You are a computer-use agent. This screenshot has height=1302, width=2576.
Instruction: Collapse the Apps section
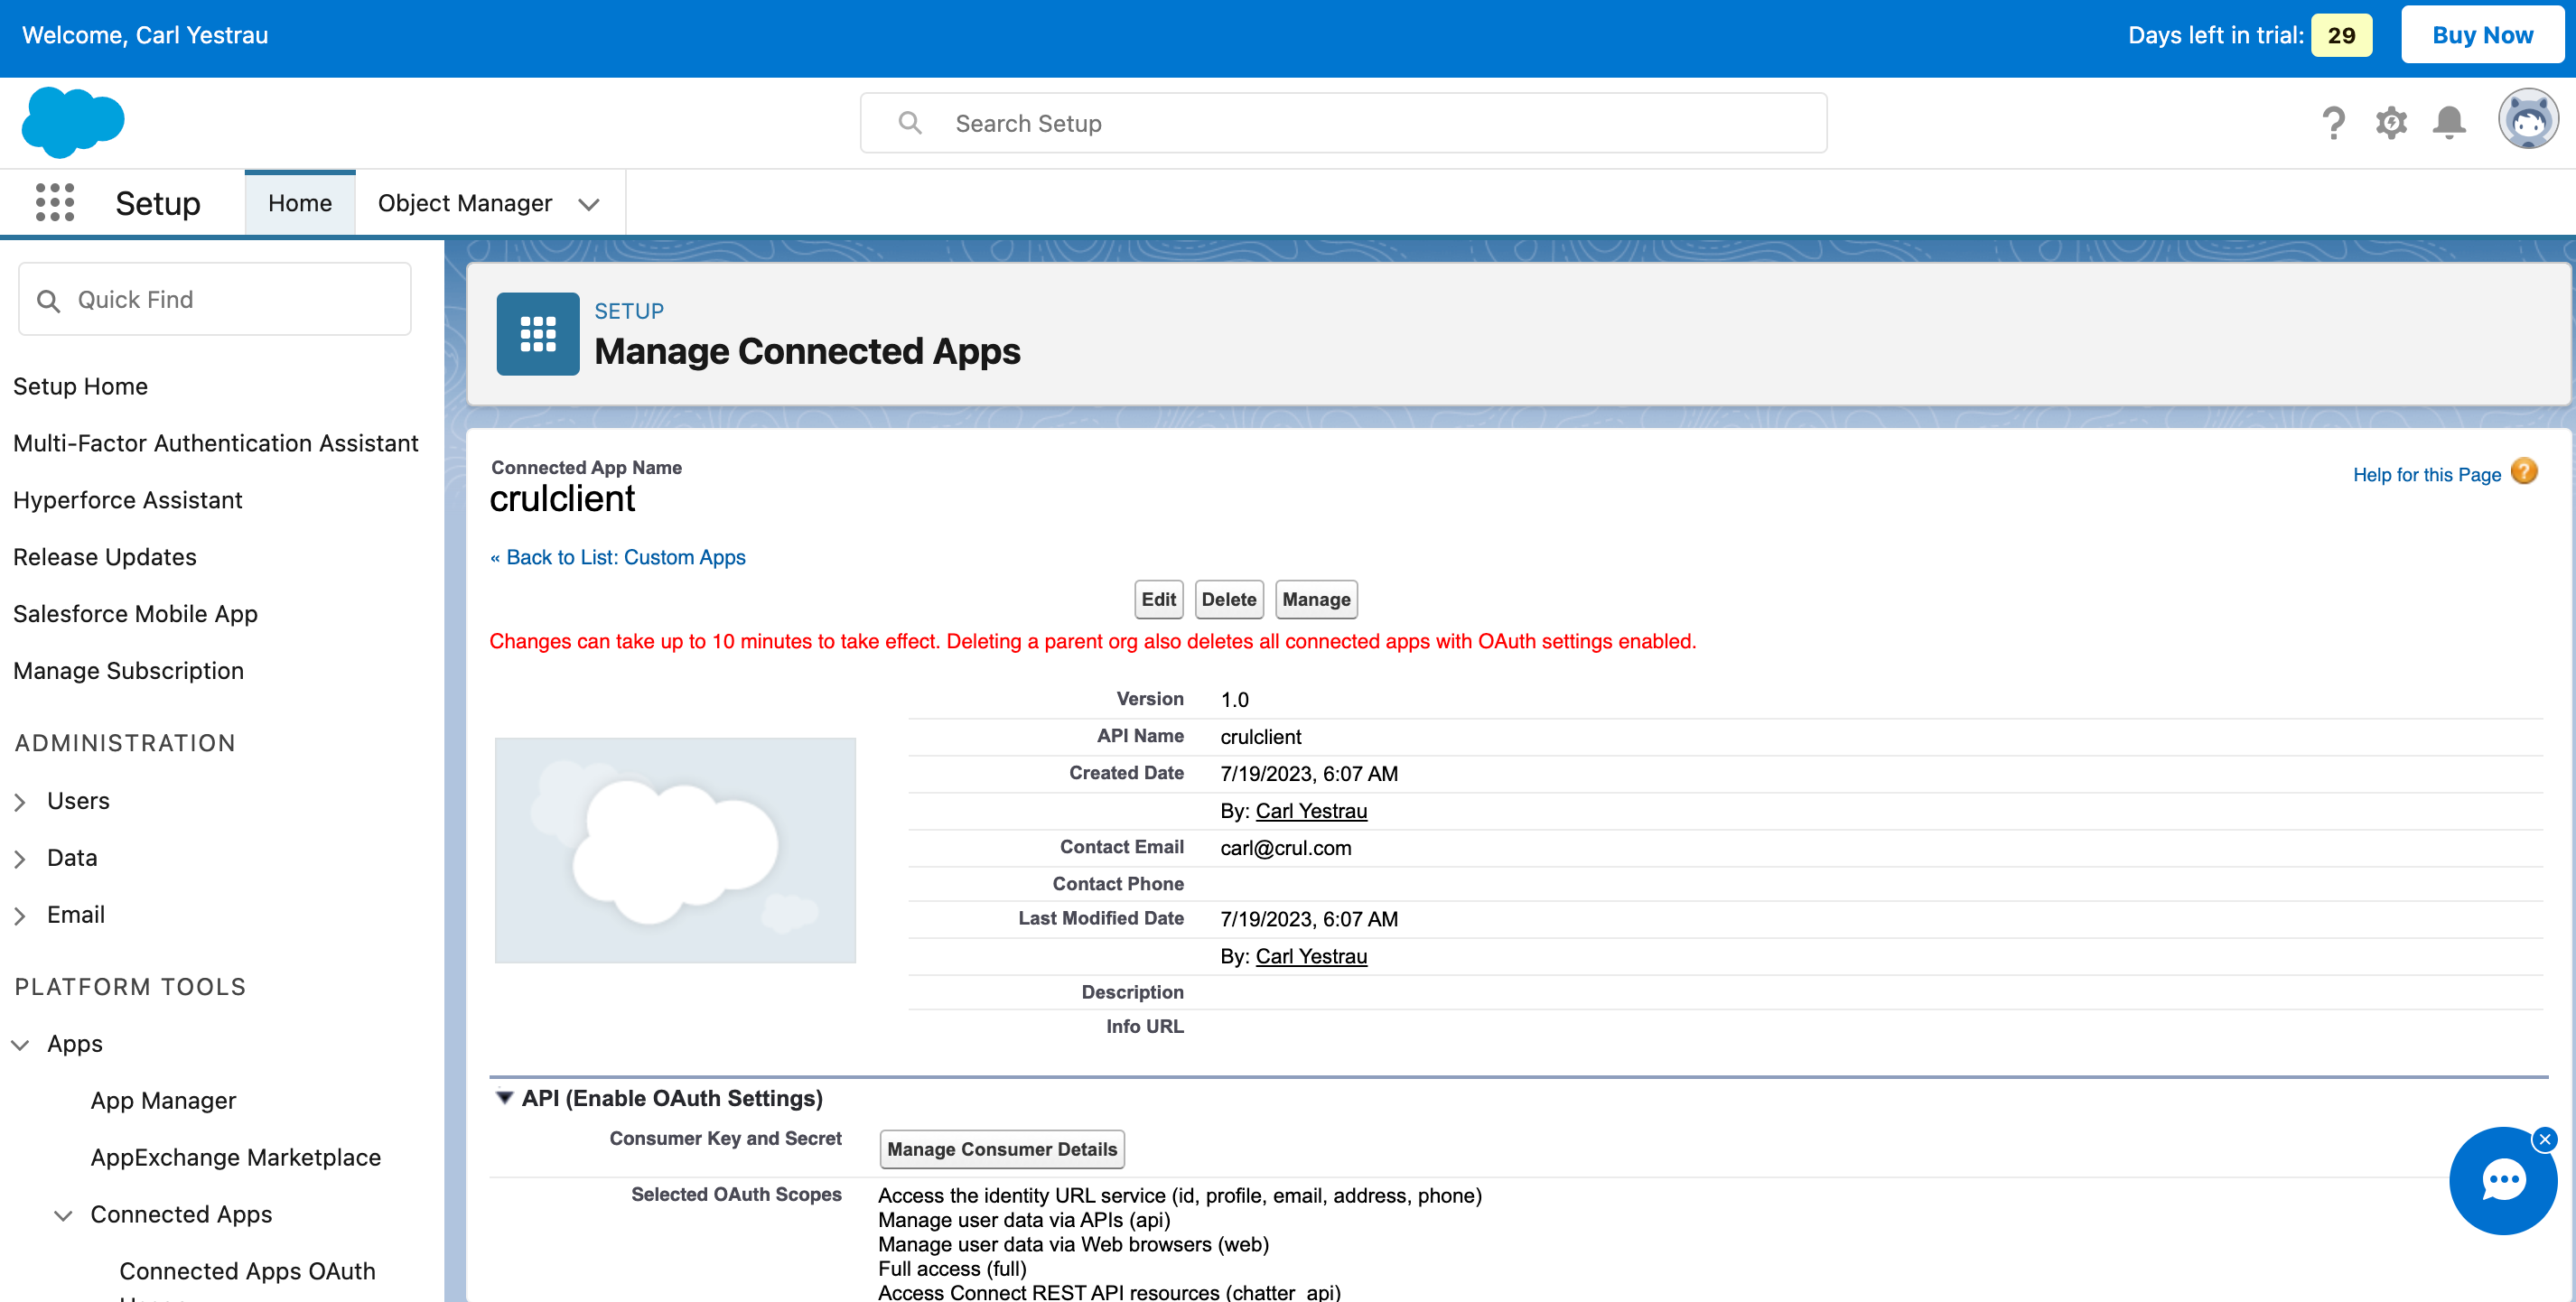tap(20, 1045)
